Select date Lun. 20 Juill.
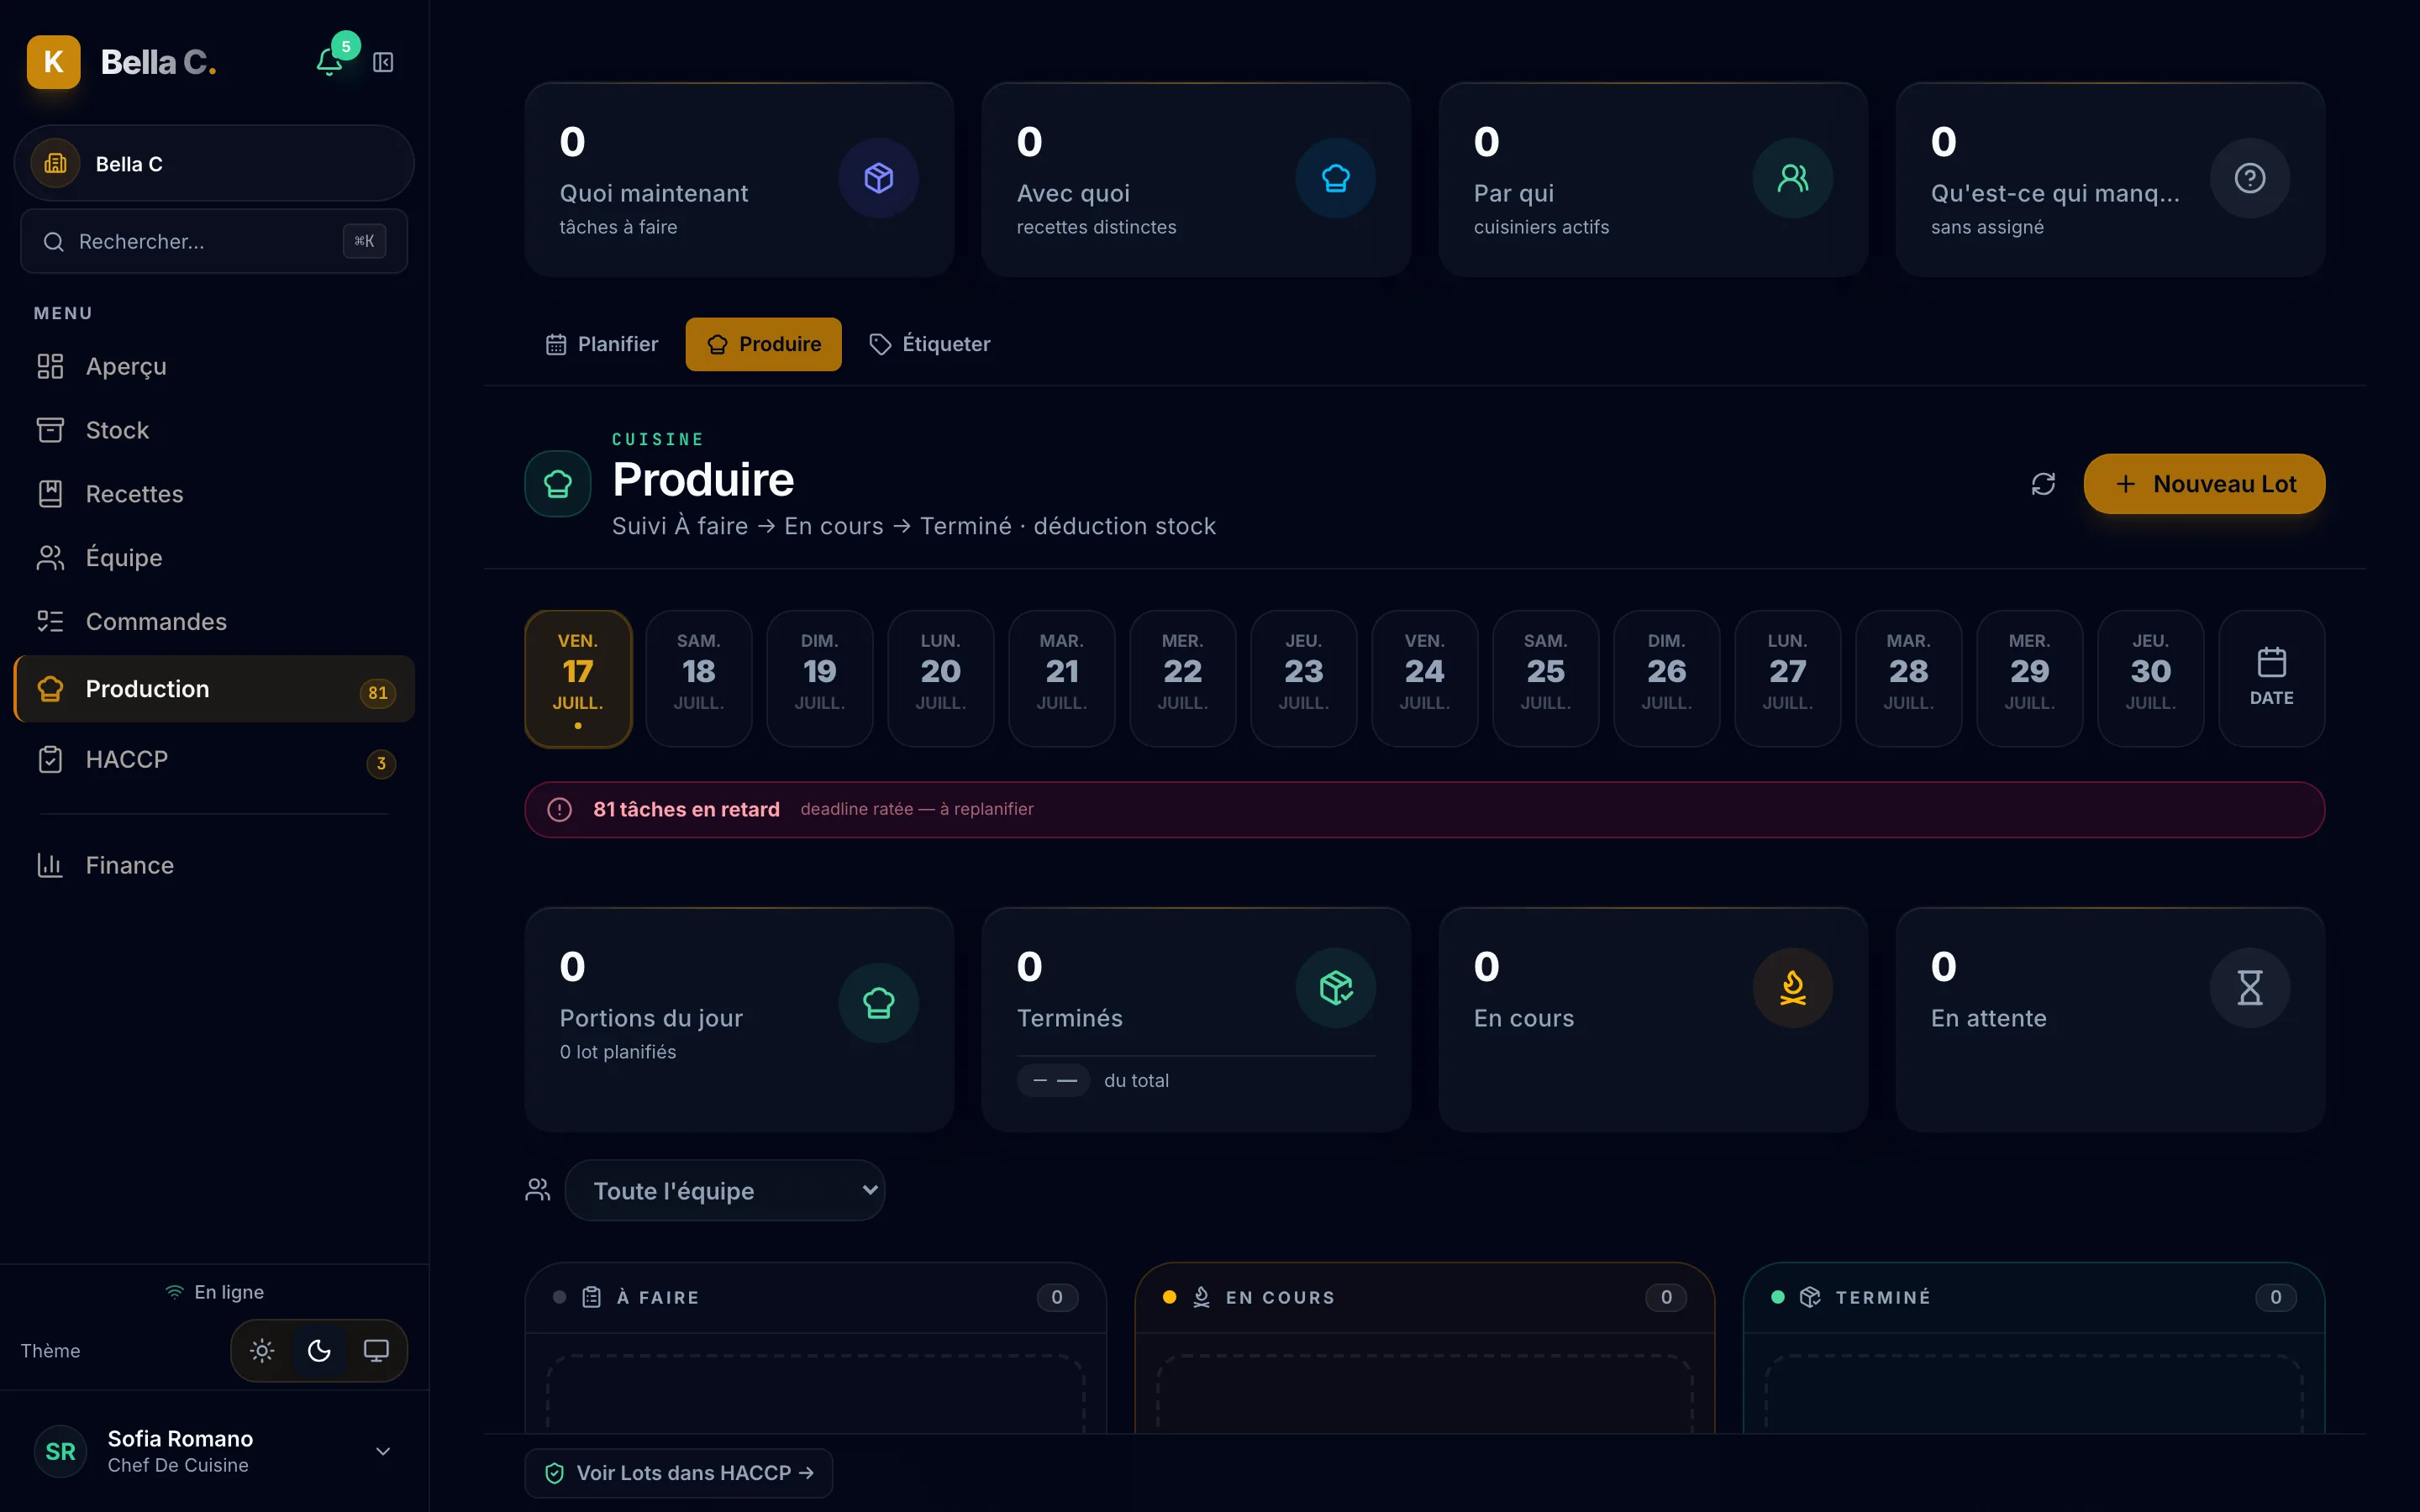This screenshot has width=2420, height=1512. [941, 678]
